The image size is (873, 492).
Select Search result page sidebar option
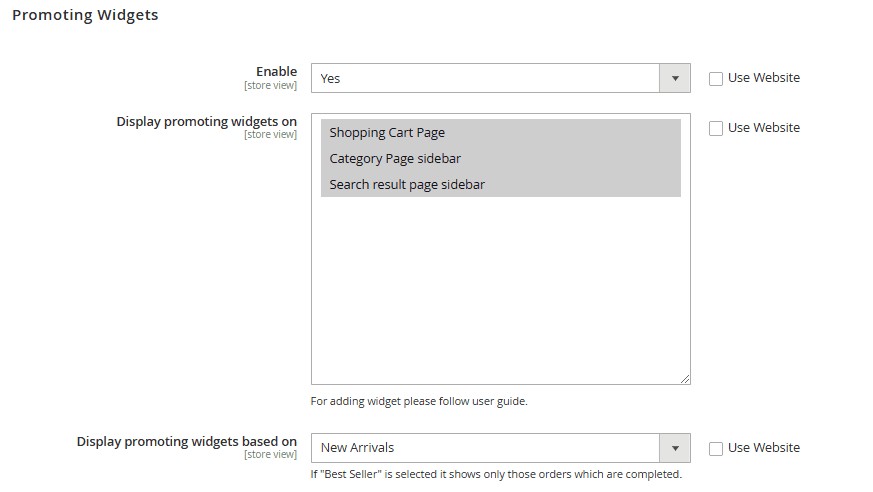[501, 184]
